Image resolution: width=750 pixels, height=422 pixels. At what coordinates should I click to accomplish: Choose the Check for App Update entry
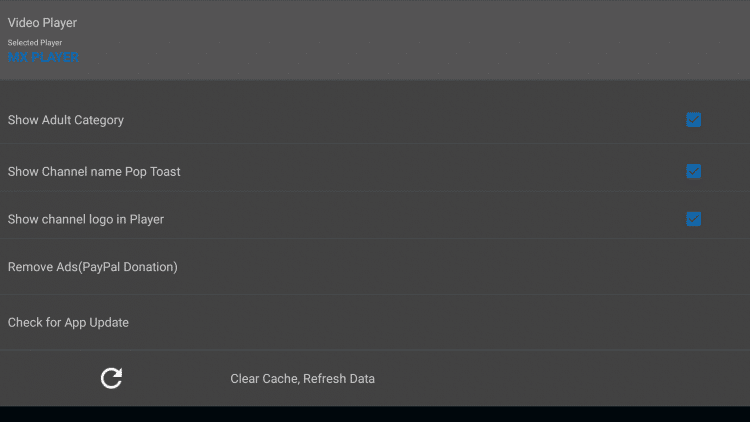(375, 322)
